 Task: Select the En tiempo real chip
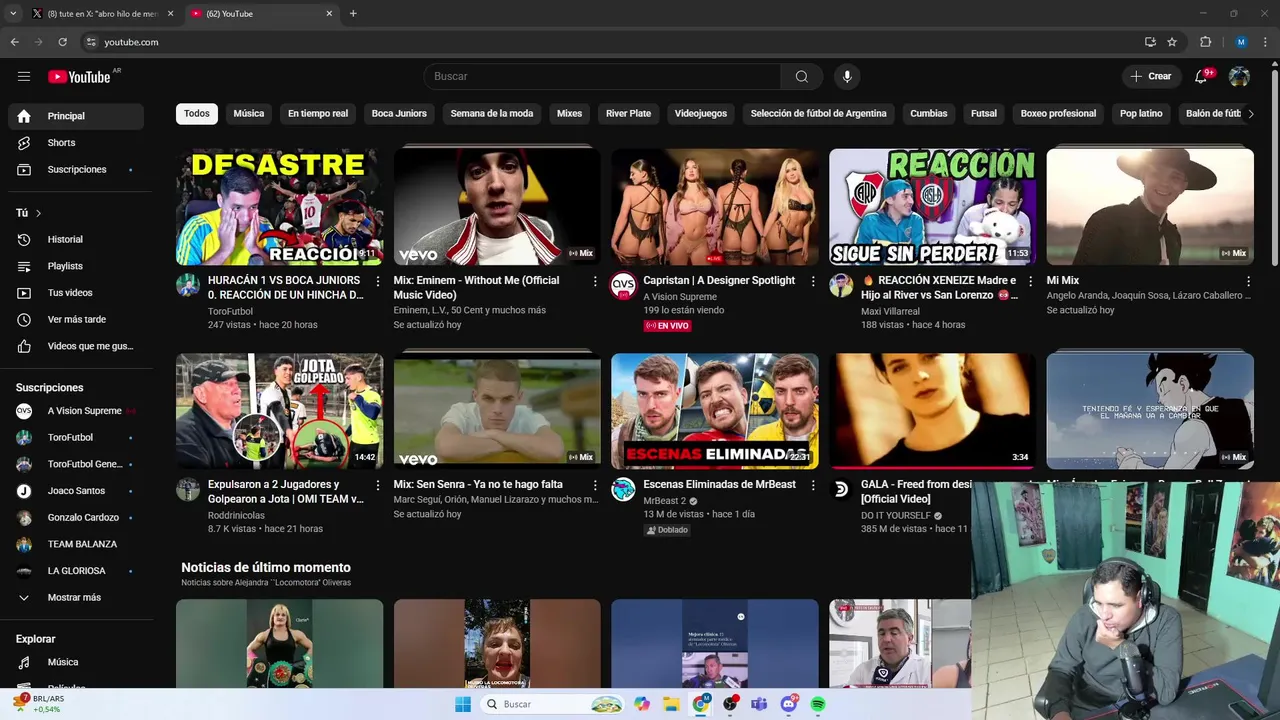[318, 114]
